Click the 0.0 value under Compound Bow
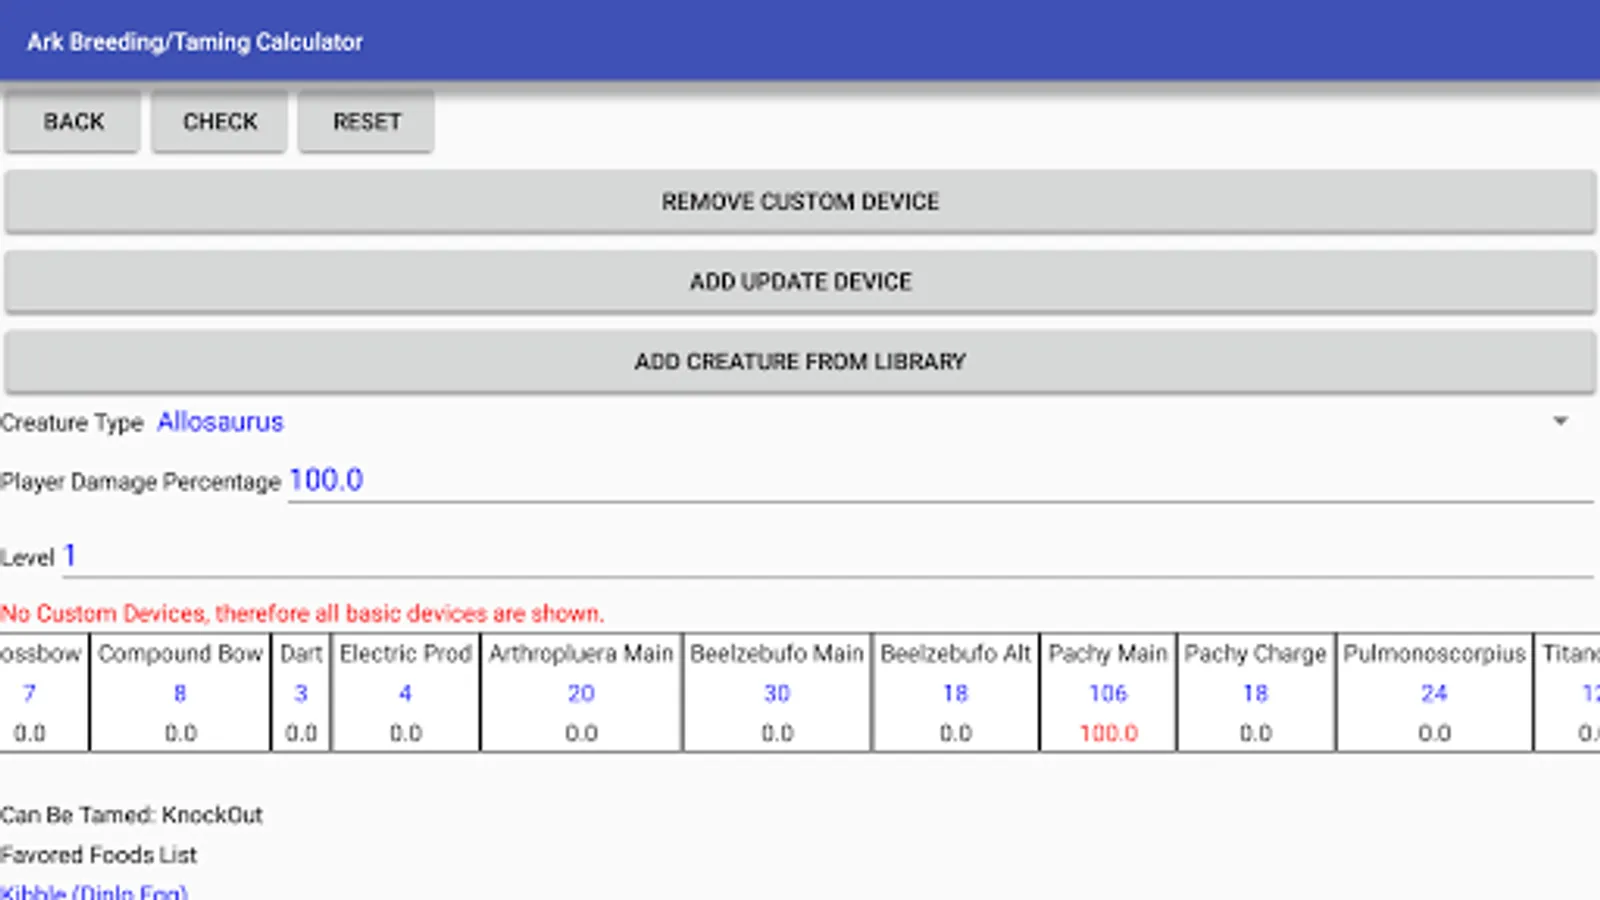This screenshot has height=900, width=1600. [x=180, y=733]
